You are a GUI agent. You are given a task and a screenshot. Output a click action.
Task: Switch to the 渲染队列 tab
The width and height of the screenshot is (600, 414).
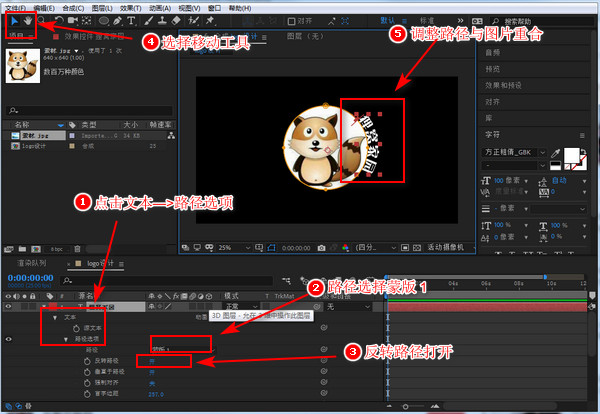[x=31, y=263]
